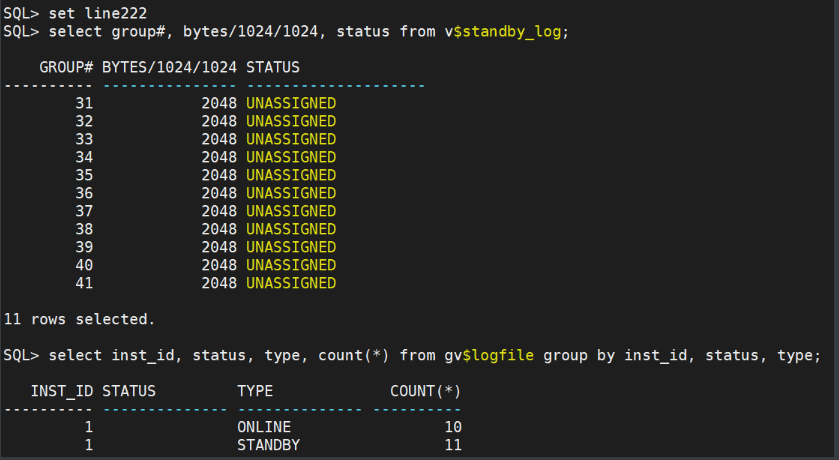
Task: Click the '11 rows selected.' message
Action: (79, 319)
